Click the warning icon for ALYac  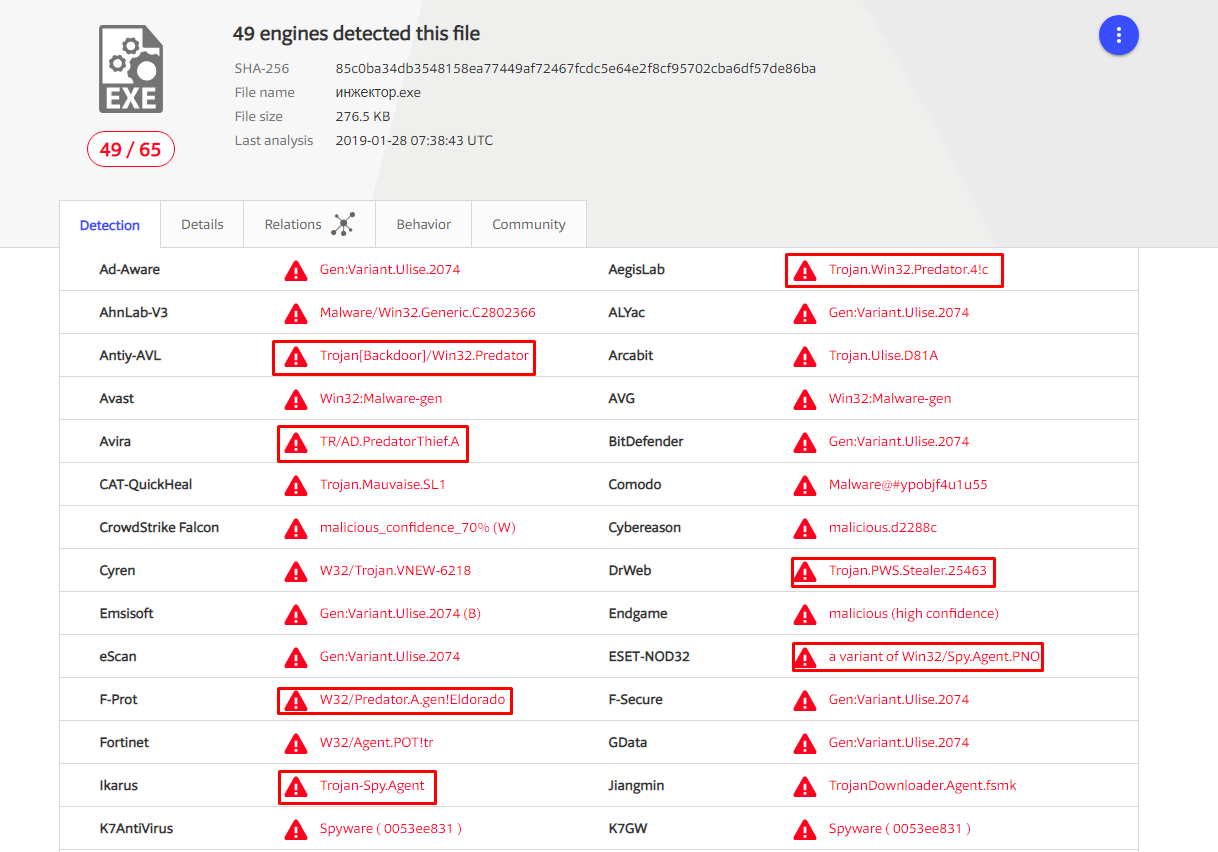click(x=804, y=313)
